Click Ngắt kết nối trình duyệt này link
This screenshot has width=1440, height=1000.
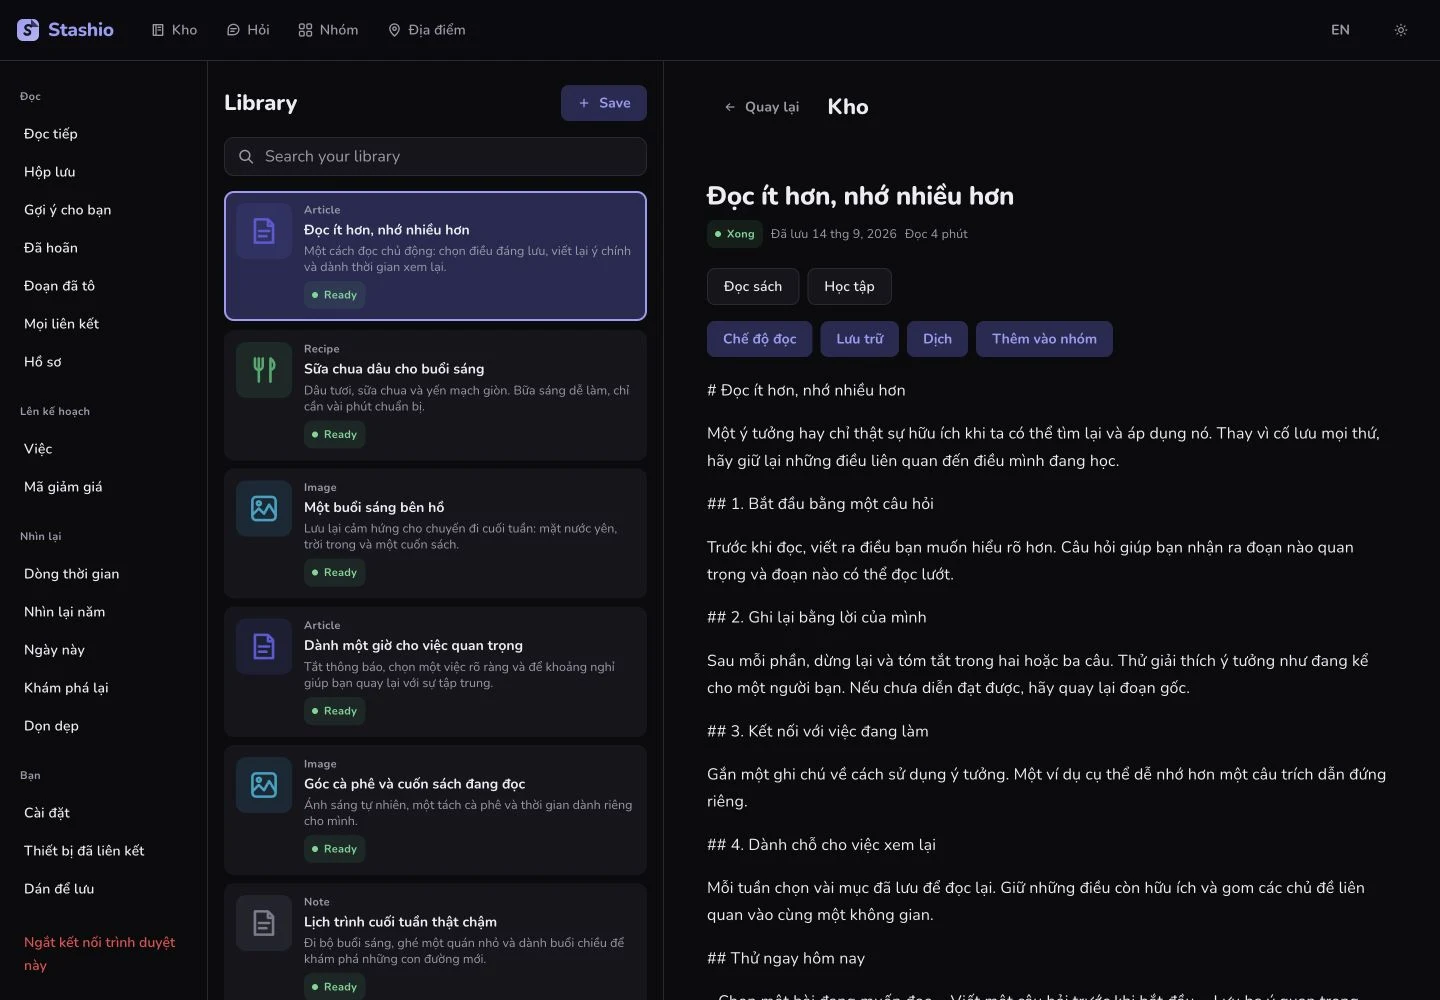point(100,954)
